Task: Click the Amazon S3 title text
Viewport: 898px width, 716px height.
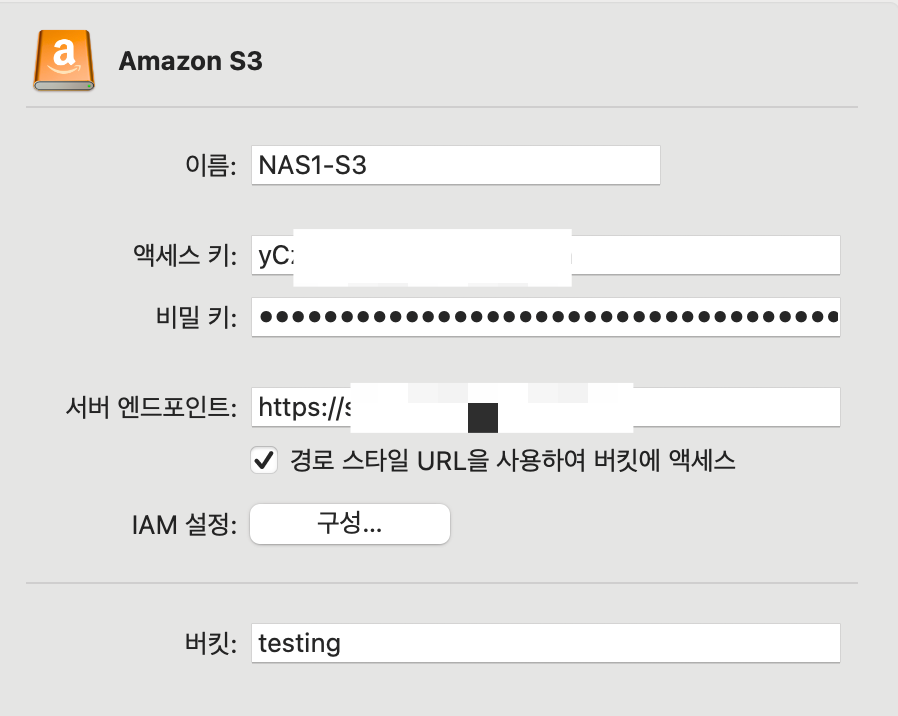Action: [x=190, y=61]
